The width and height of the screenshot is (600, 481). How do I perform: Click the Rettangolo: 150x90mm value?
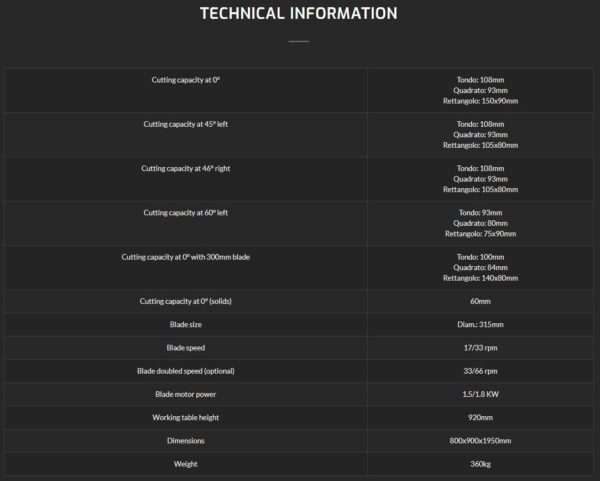tap(481, 101)
